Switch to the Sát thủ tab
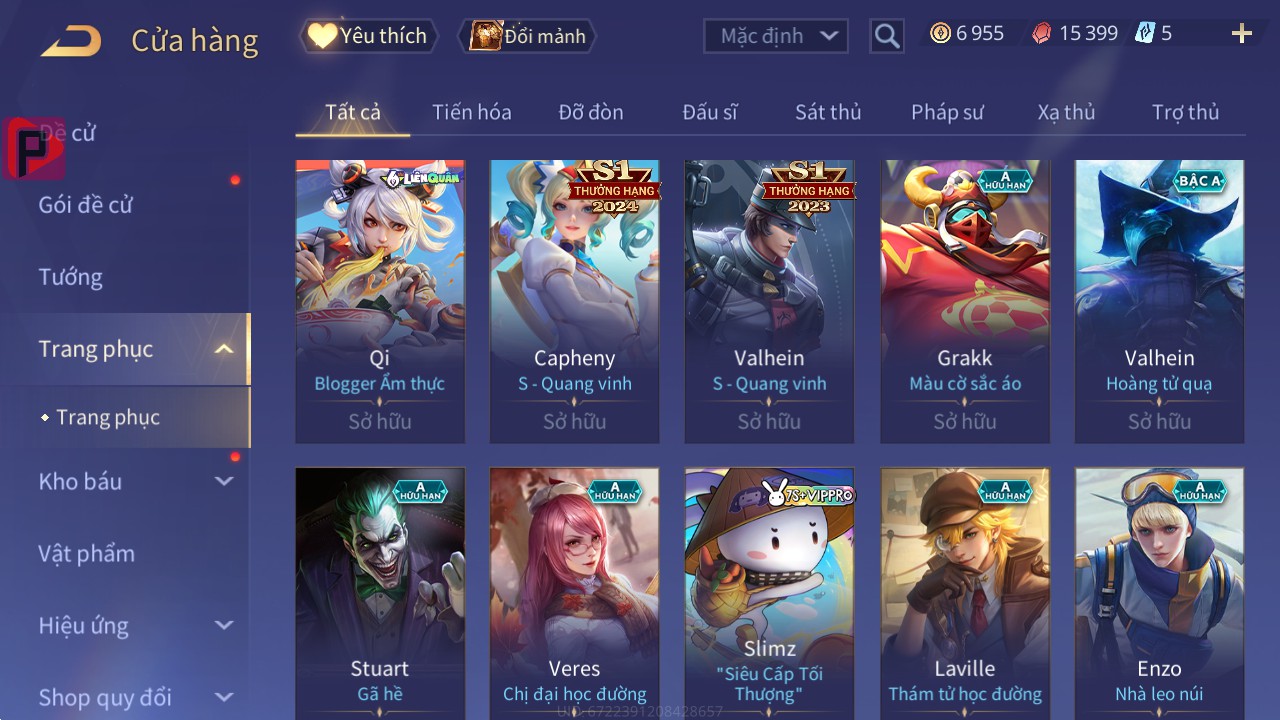The width and height of the screenshot is (1280, 720). pos(828,112)
